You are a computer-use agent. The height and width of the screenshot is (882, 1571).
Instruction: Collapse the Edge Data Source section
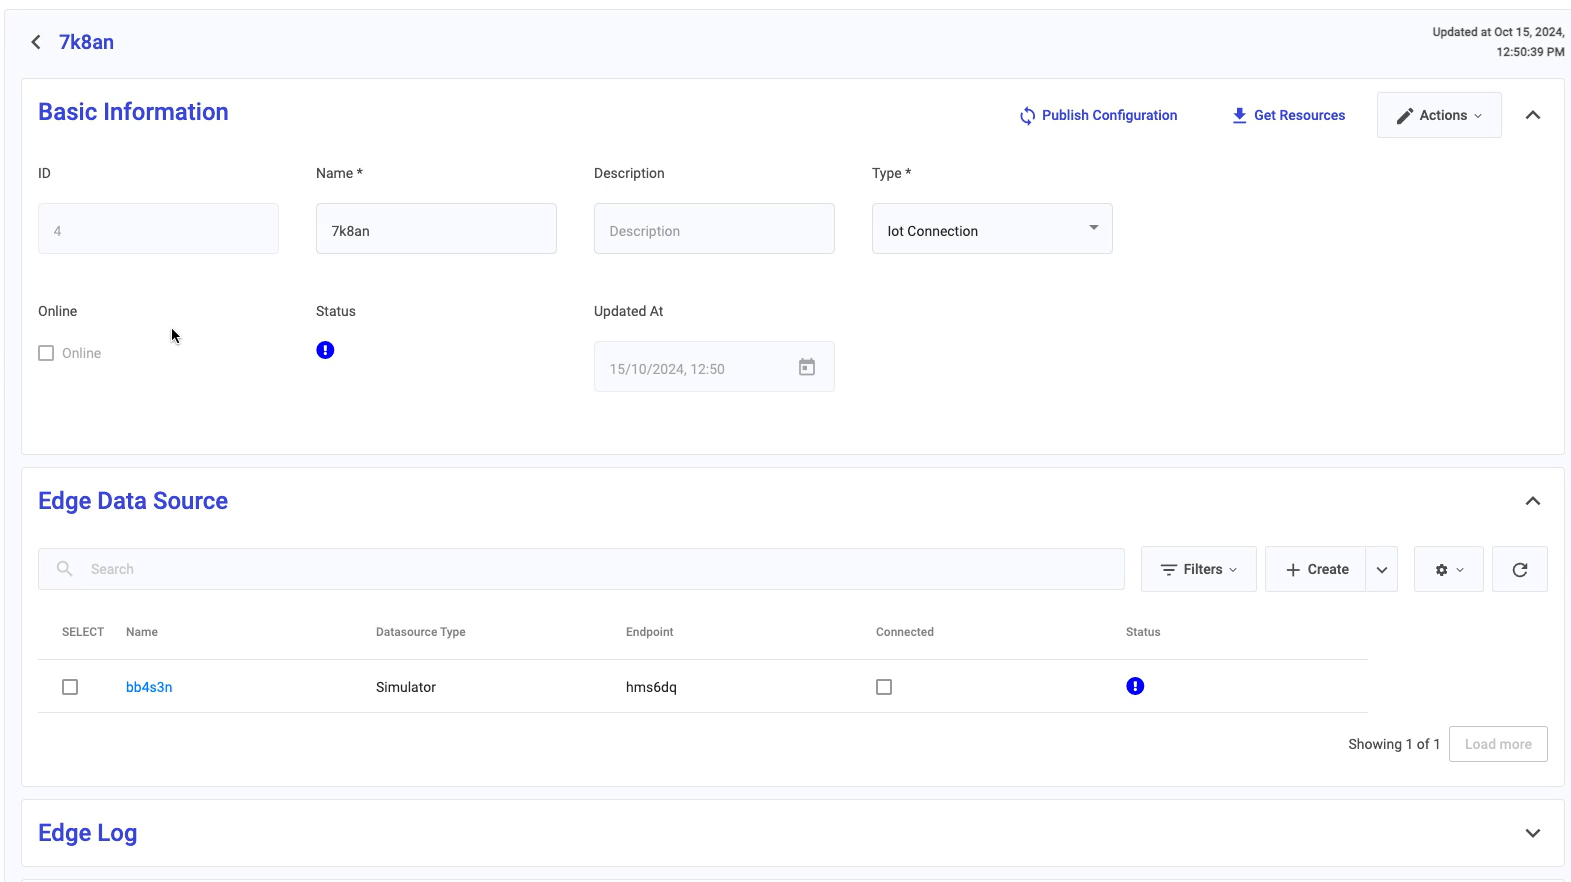[1532, 501]
